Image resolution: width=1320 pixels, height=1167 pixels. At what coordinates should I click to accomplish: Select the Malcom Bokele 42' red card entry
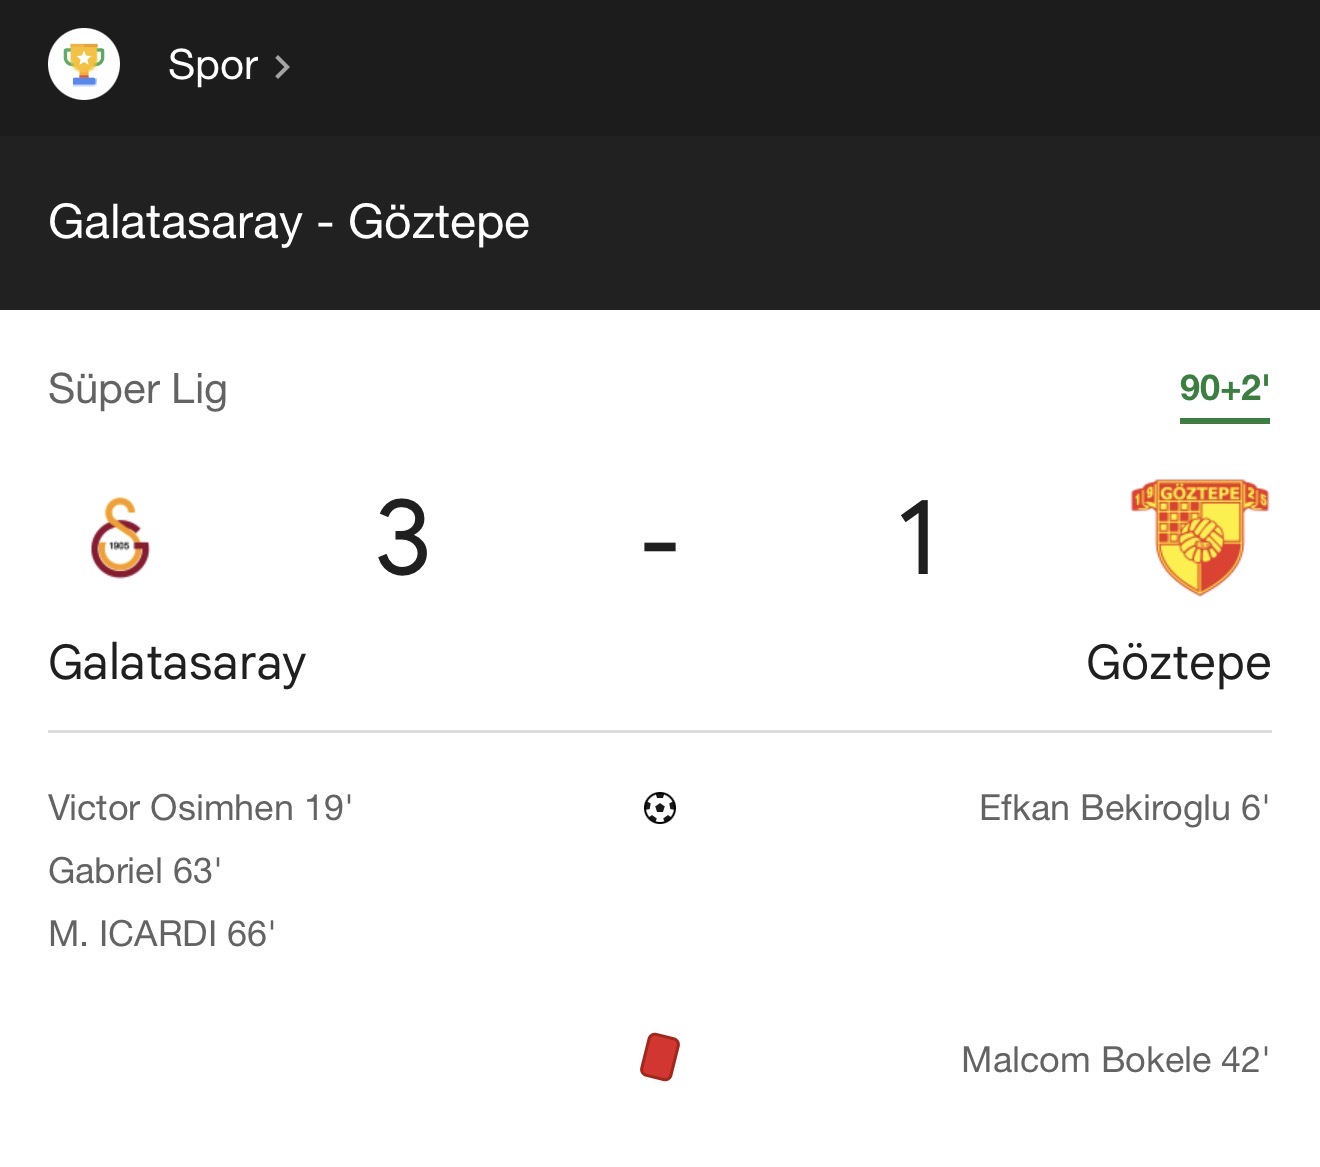pyautogui.click(x=1115, y=1060)
